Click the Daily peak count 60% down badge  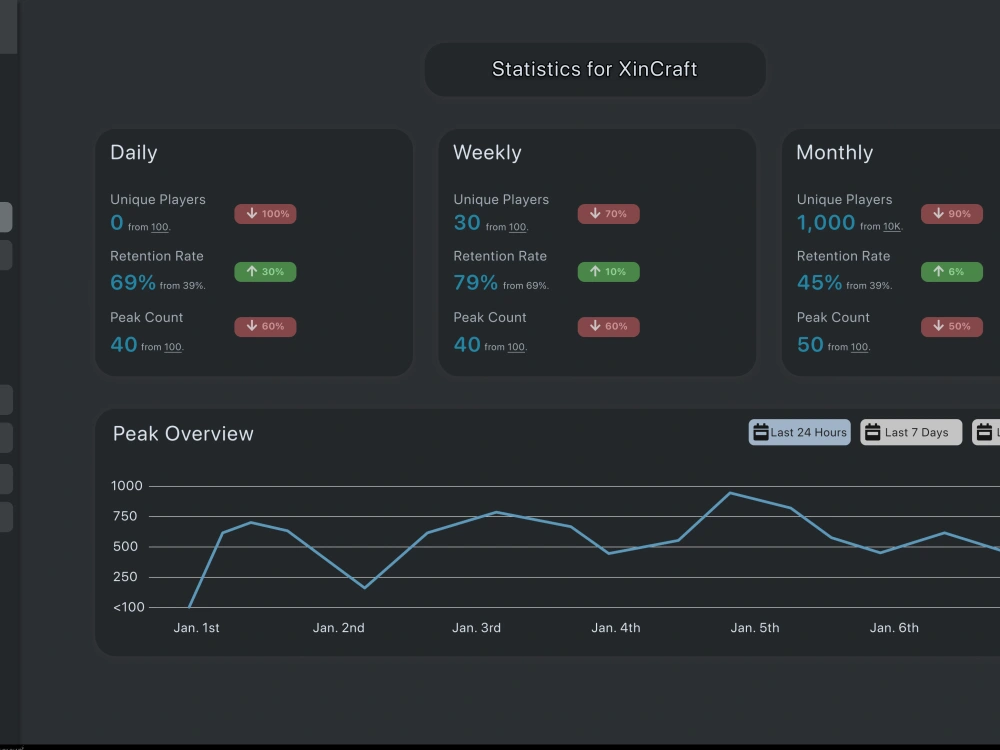pos(265,327)
